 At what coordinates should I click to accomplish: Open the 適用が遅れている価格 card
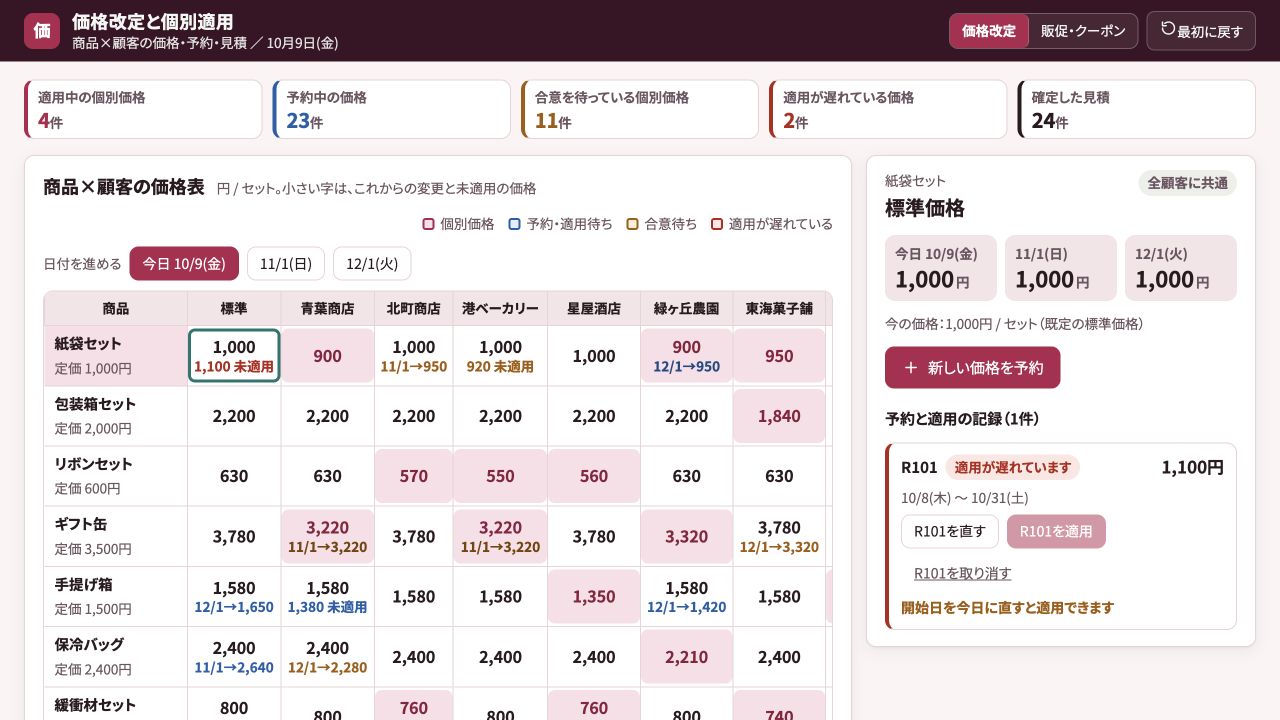[x=888, y=110]
